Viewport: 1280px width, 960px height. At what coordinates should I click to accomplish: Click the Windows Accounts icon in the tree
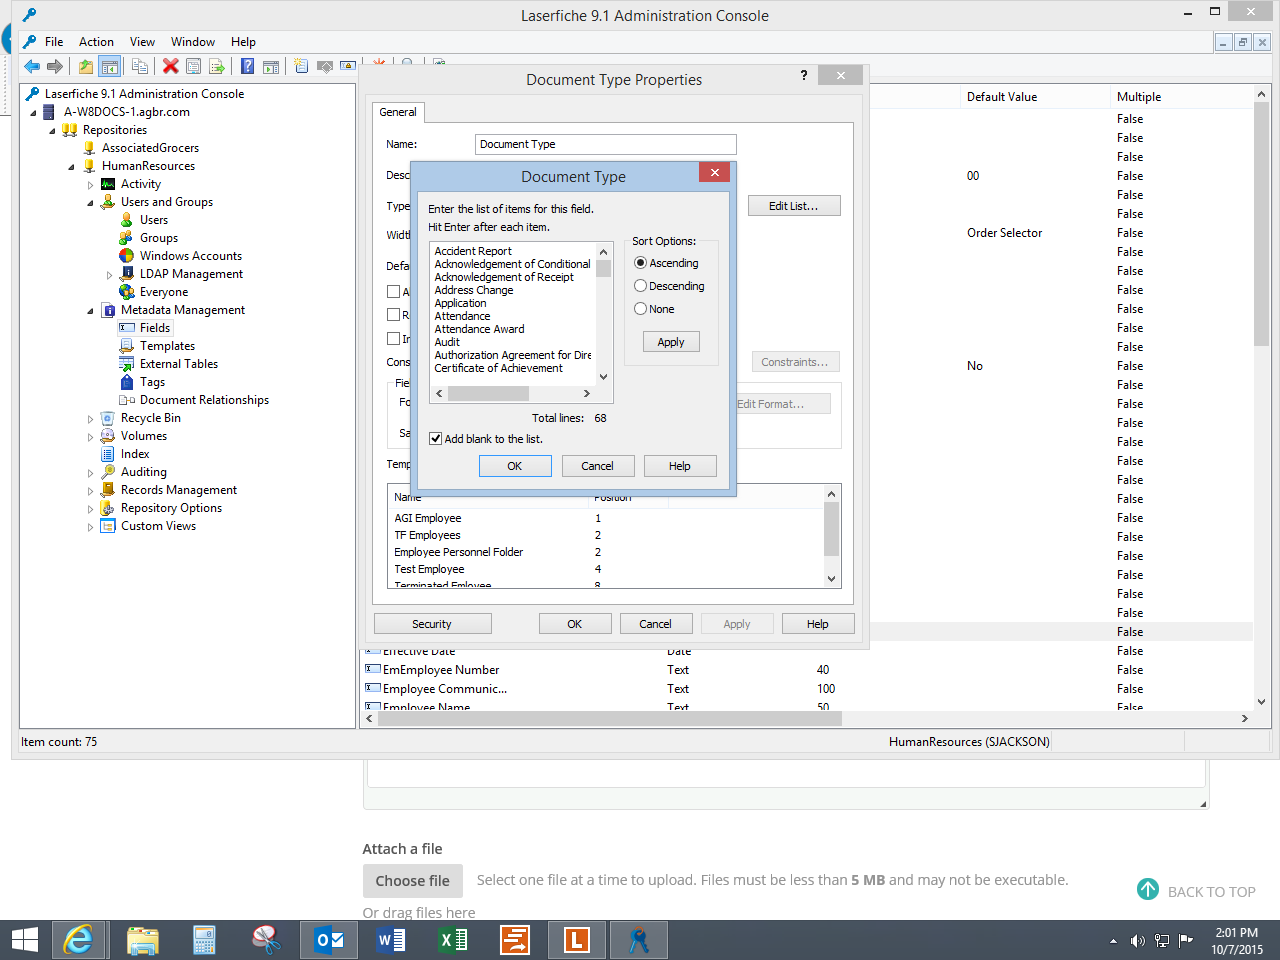(x=127, y=256)
